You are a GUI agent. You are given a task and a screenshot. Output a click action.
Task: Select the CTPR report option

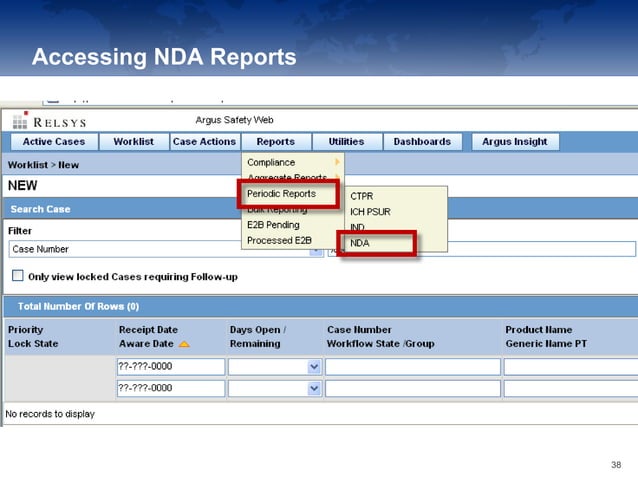coord(361,196)
